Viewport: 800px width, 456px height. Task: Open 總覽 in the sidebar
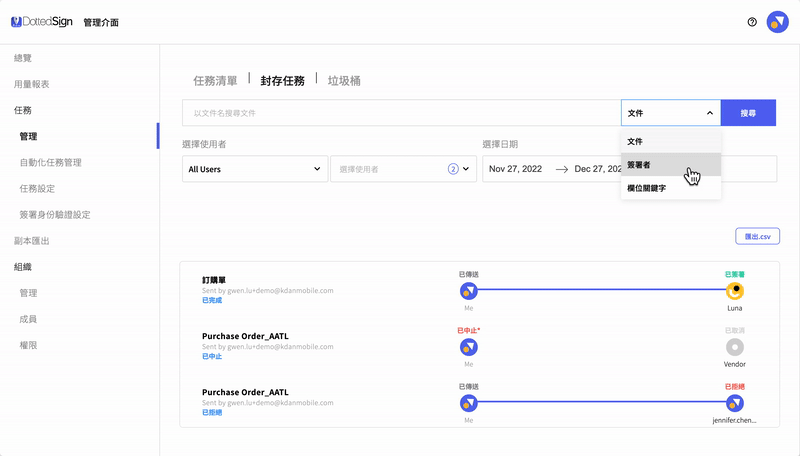coord(22,58)
